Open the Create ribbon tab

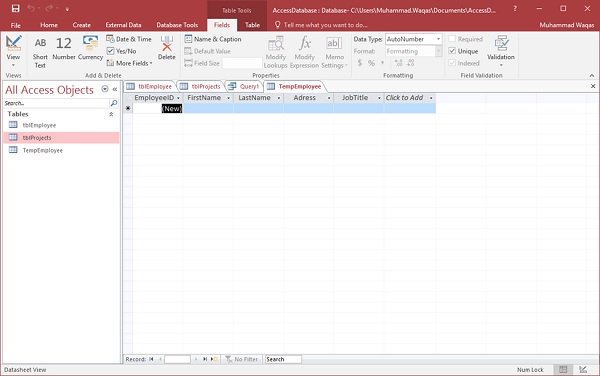[82, 25]
